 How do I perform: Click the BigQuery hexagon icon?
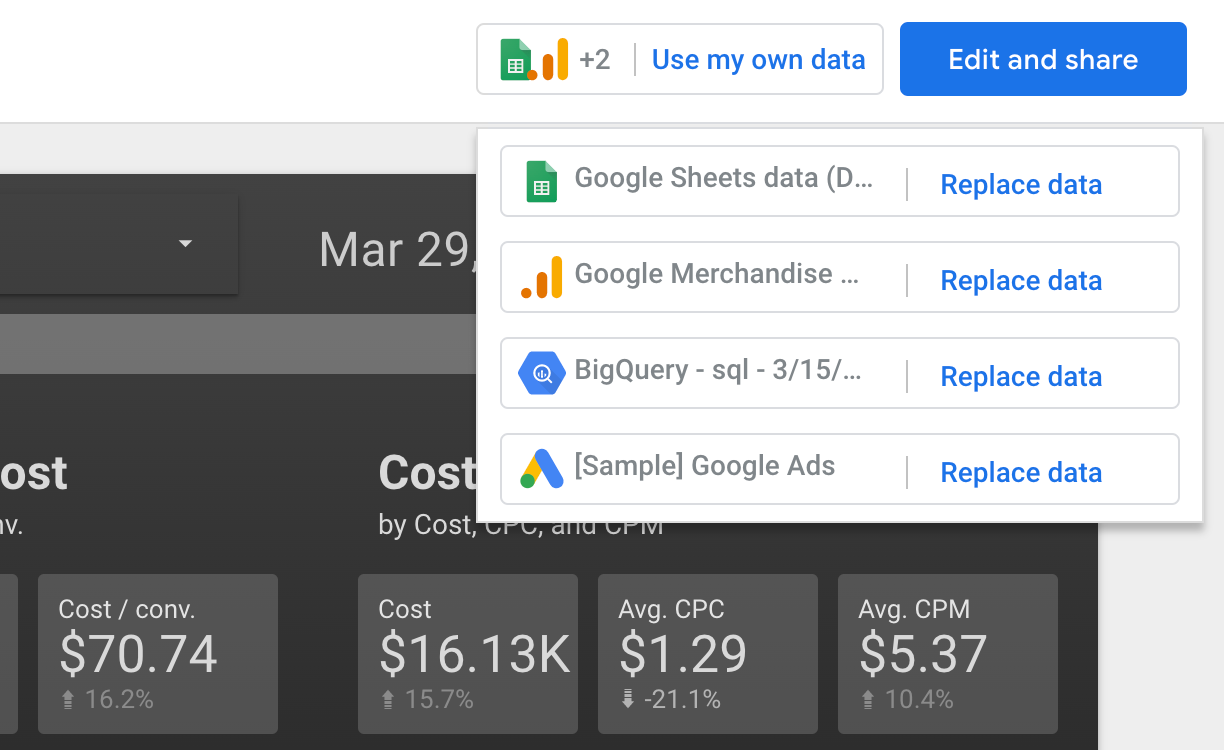coord(541,374)
